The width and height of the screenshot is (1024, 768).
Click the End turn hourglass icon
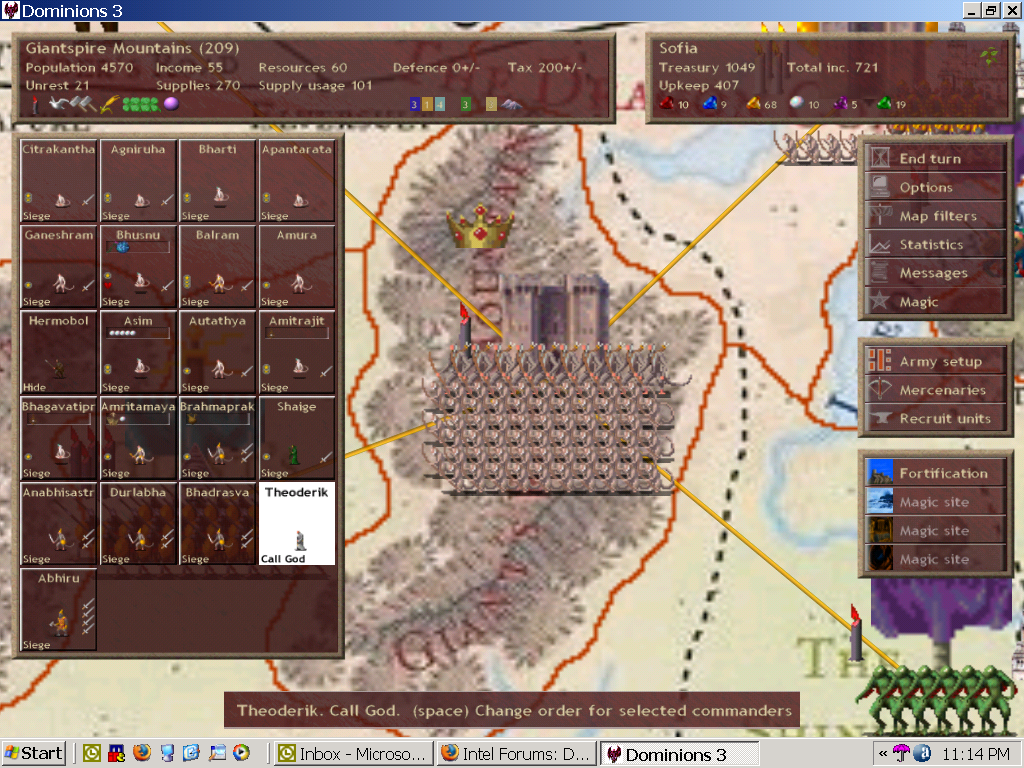point(880,159)
